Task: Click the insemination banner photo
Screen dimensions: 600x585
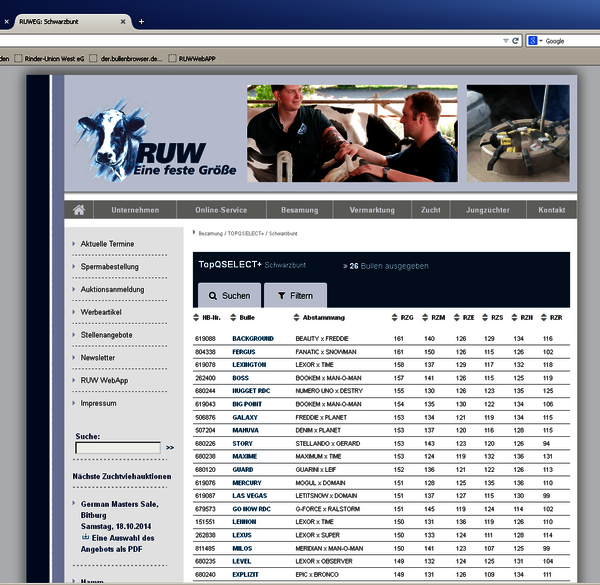Action: pos(352,133)
